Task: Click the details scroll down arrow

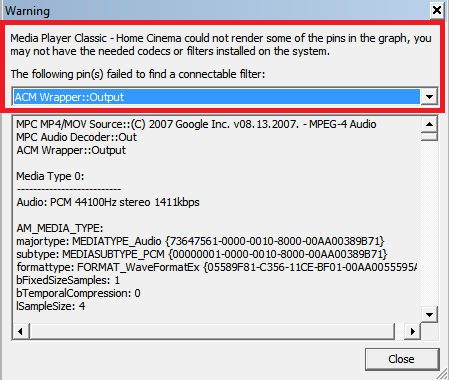Action: click(x=429, y=314)
